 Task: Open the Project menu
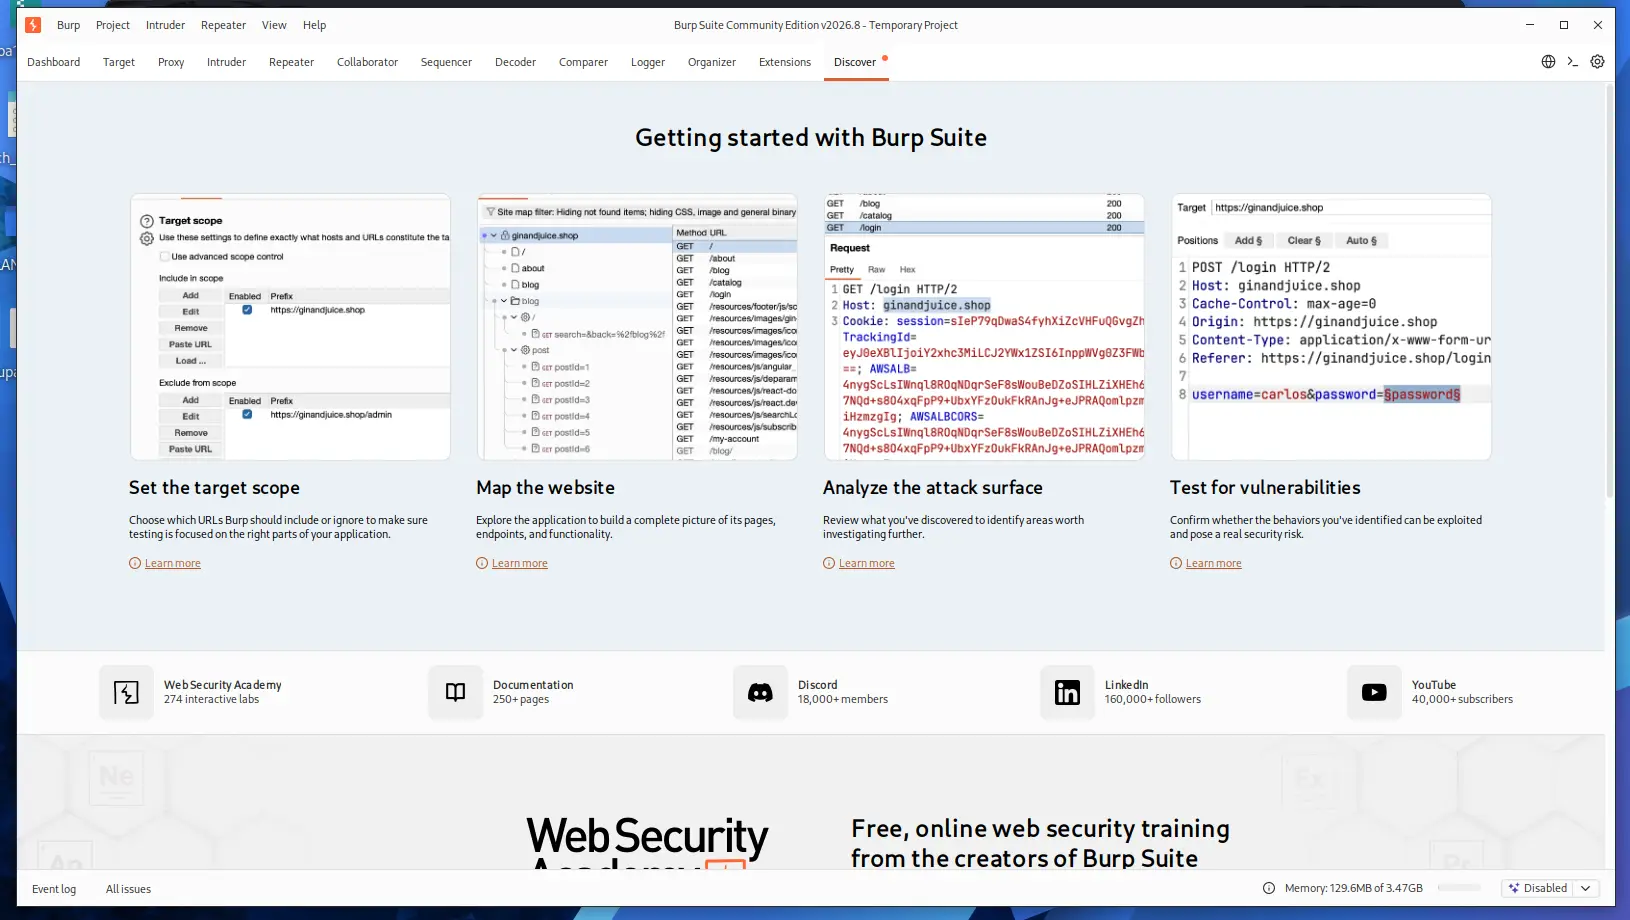(113, 25)
